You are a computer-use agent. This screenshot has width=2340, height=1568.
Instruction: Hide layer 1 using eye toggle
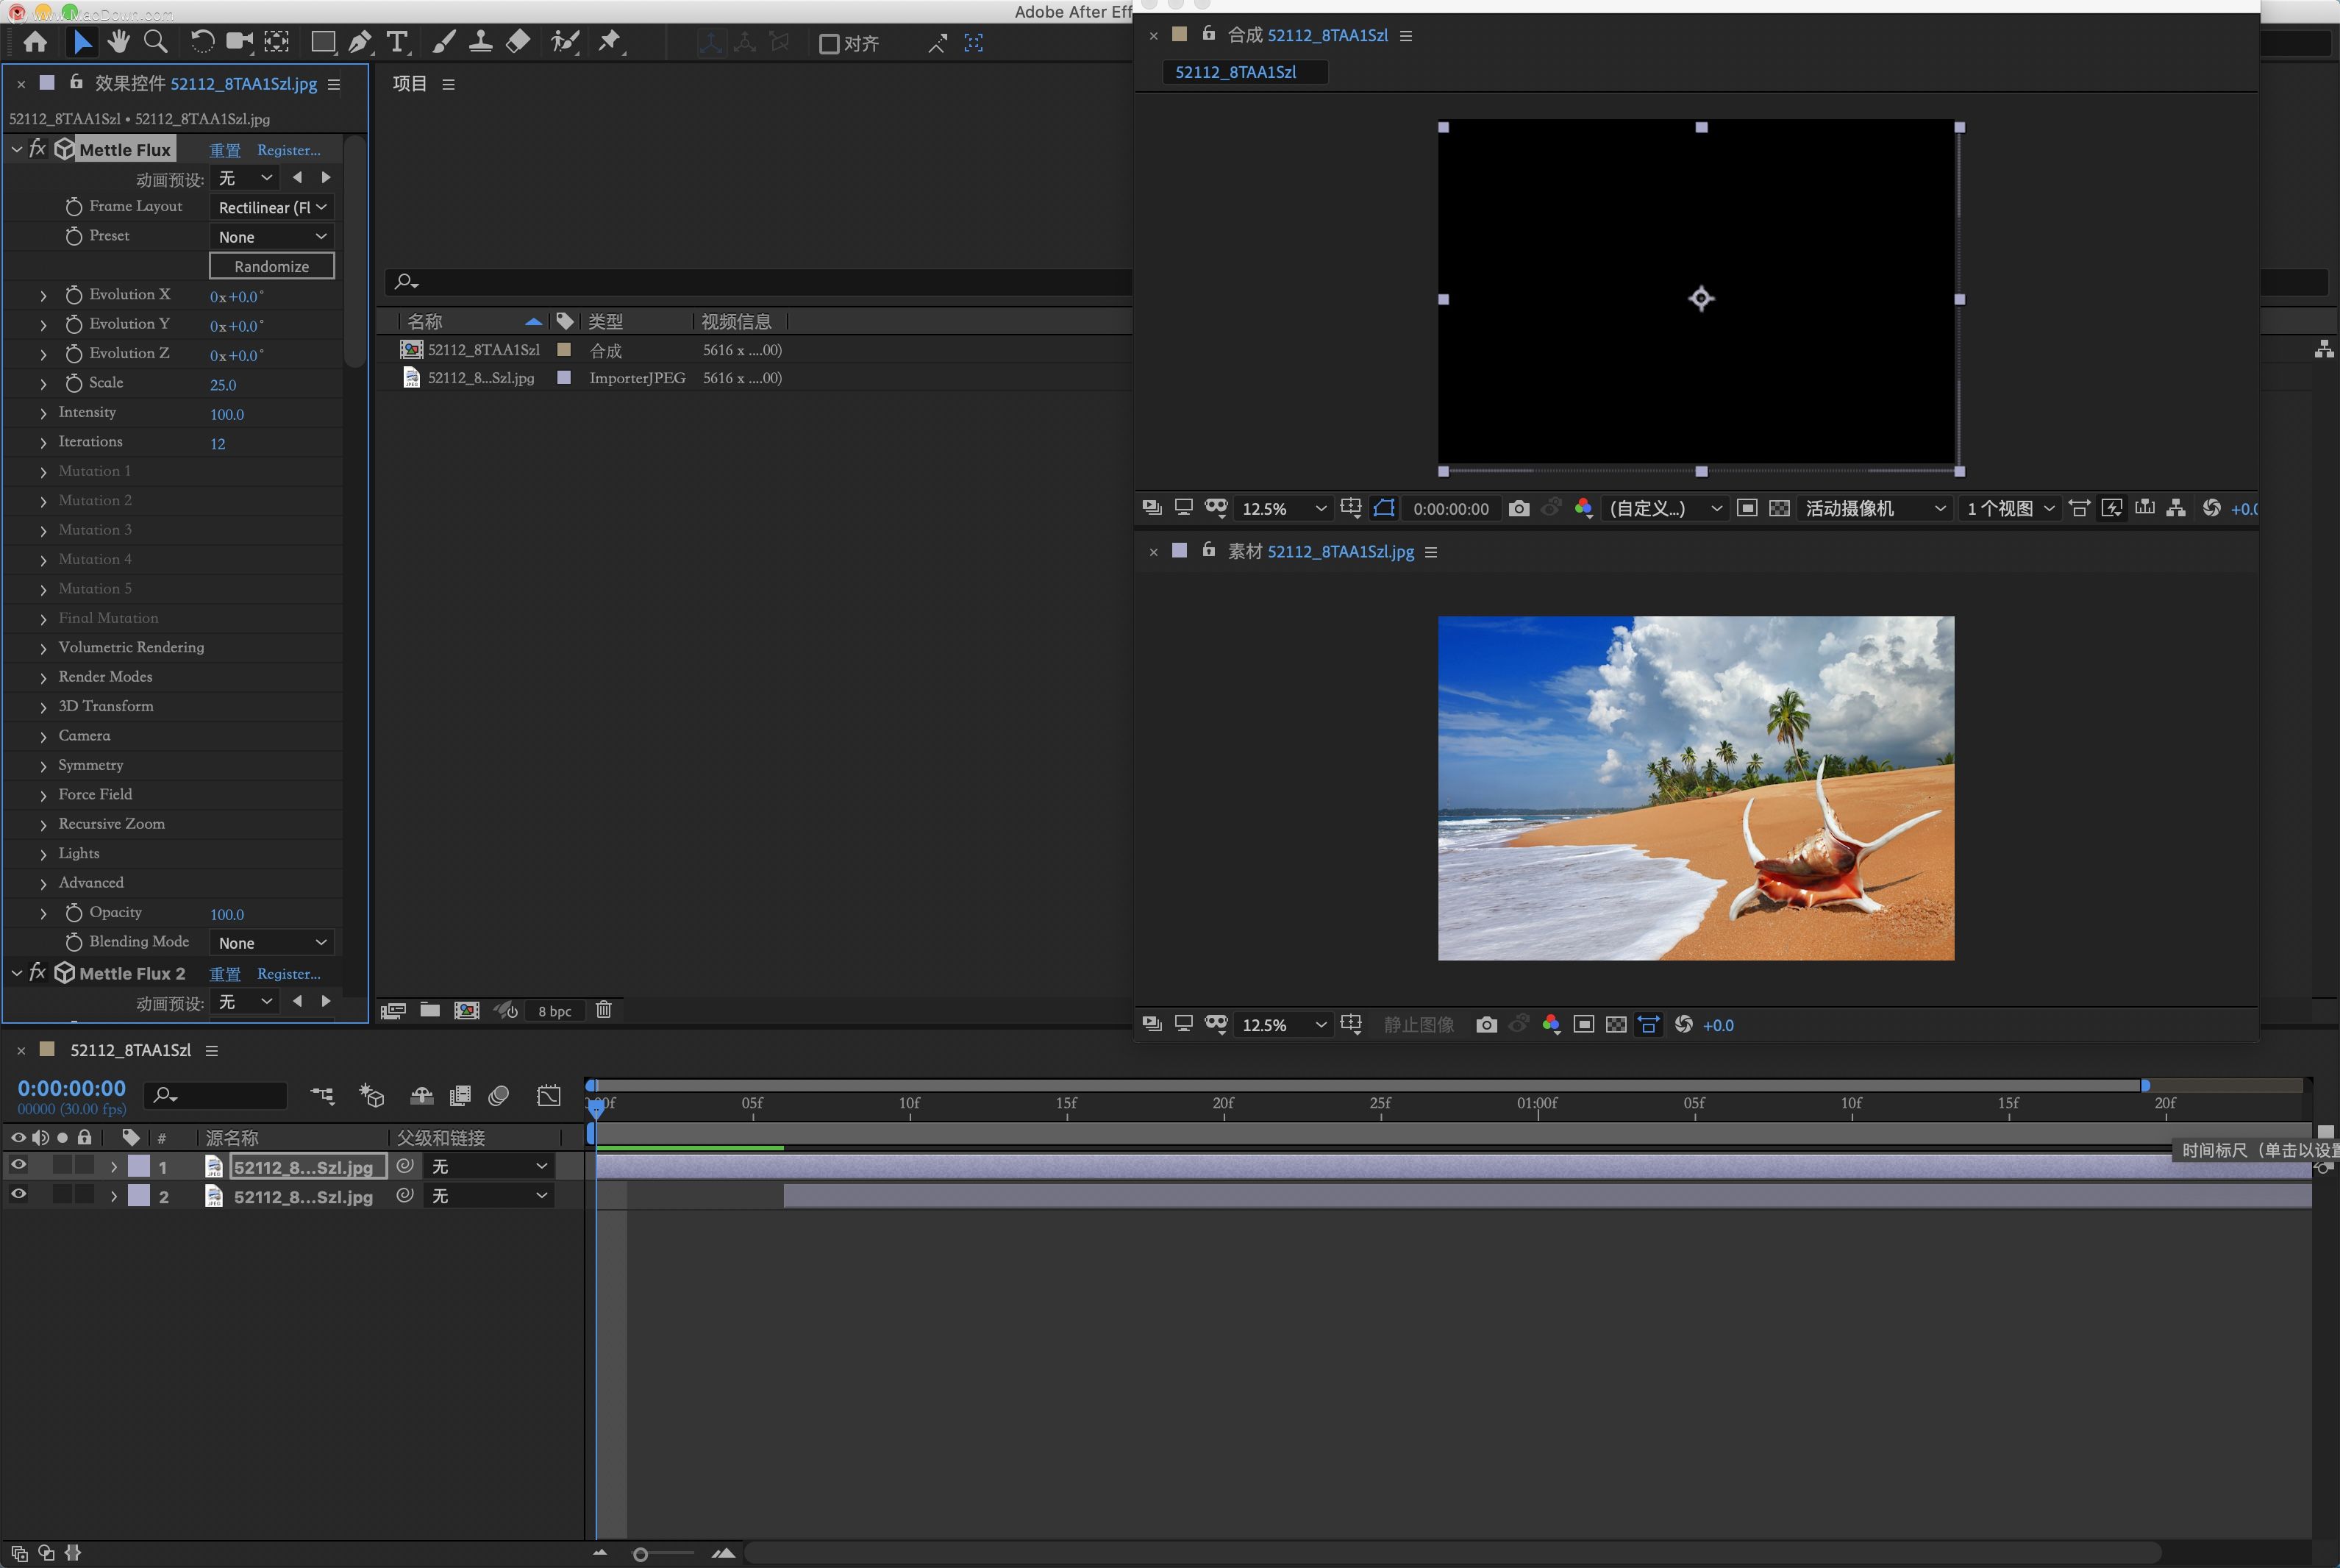pyautogui.click(x=18, y=1165)
